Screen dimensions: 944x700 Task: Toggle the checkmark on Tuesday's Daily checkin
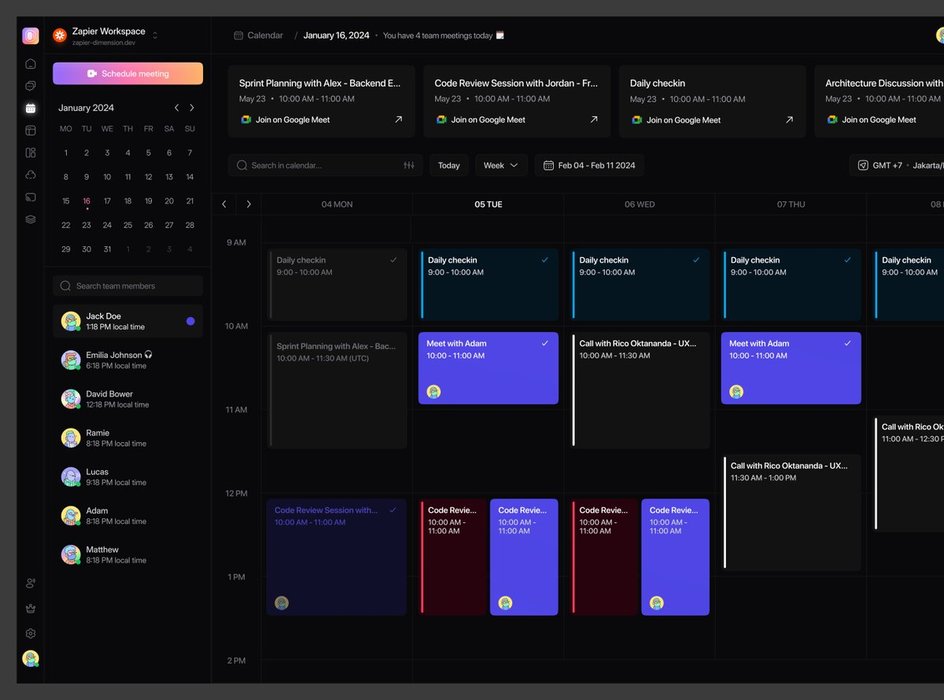545,260
